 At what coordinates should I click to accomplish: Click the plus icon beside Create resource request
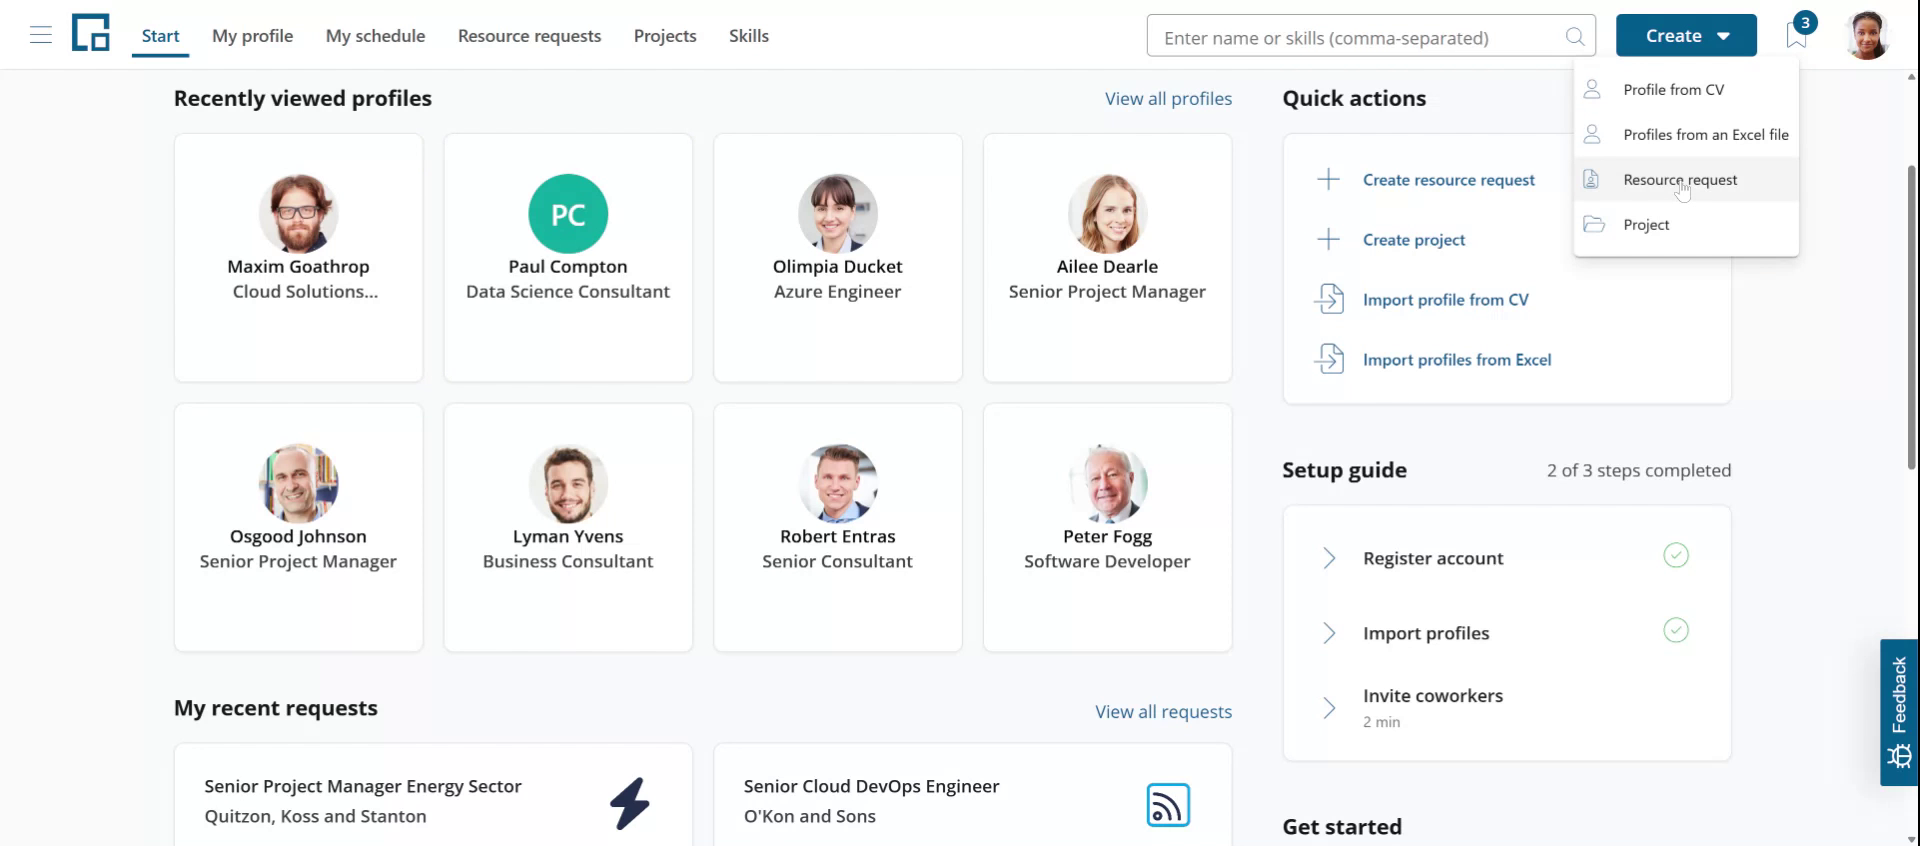[1328, 180]
